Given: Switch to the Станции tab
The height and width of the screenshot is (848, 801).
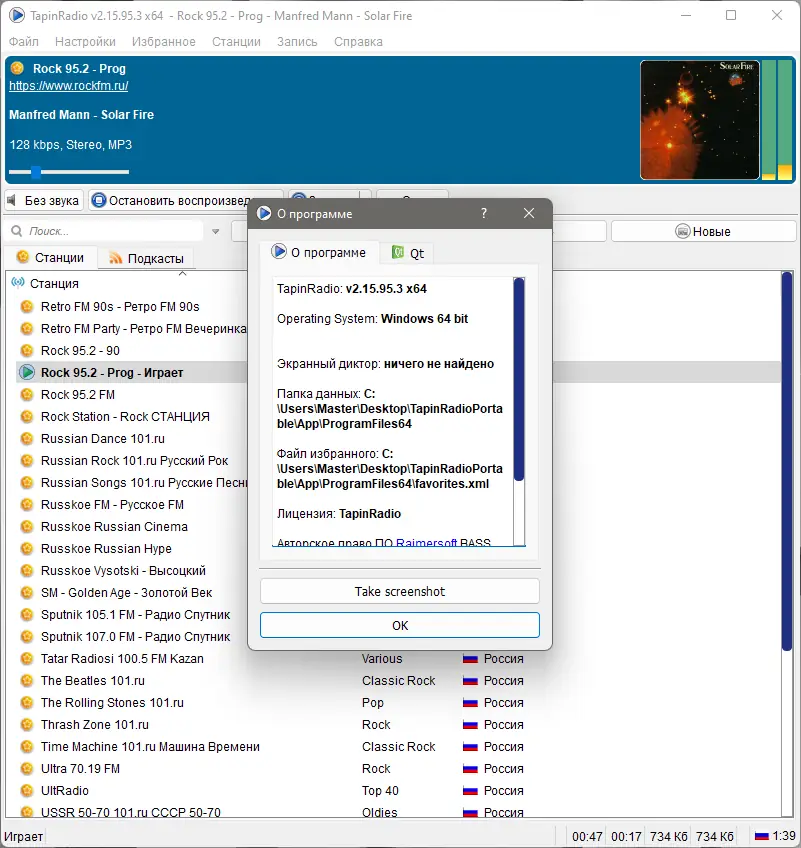Looking at the screenshot, I should 50,257.
